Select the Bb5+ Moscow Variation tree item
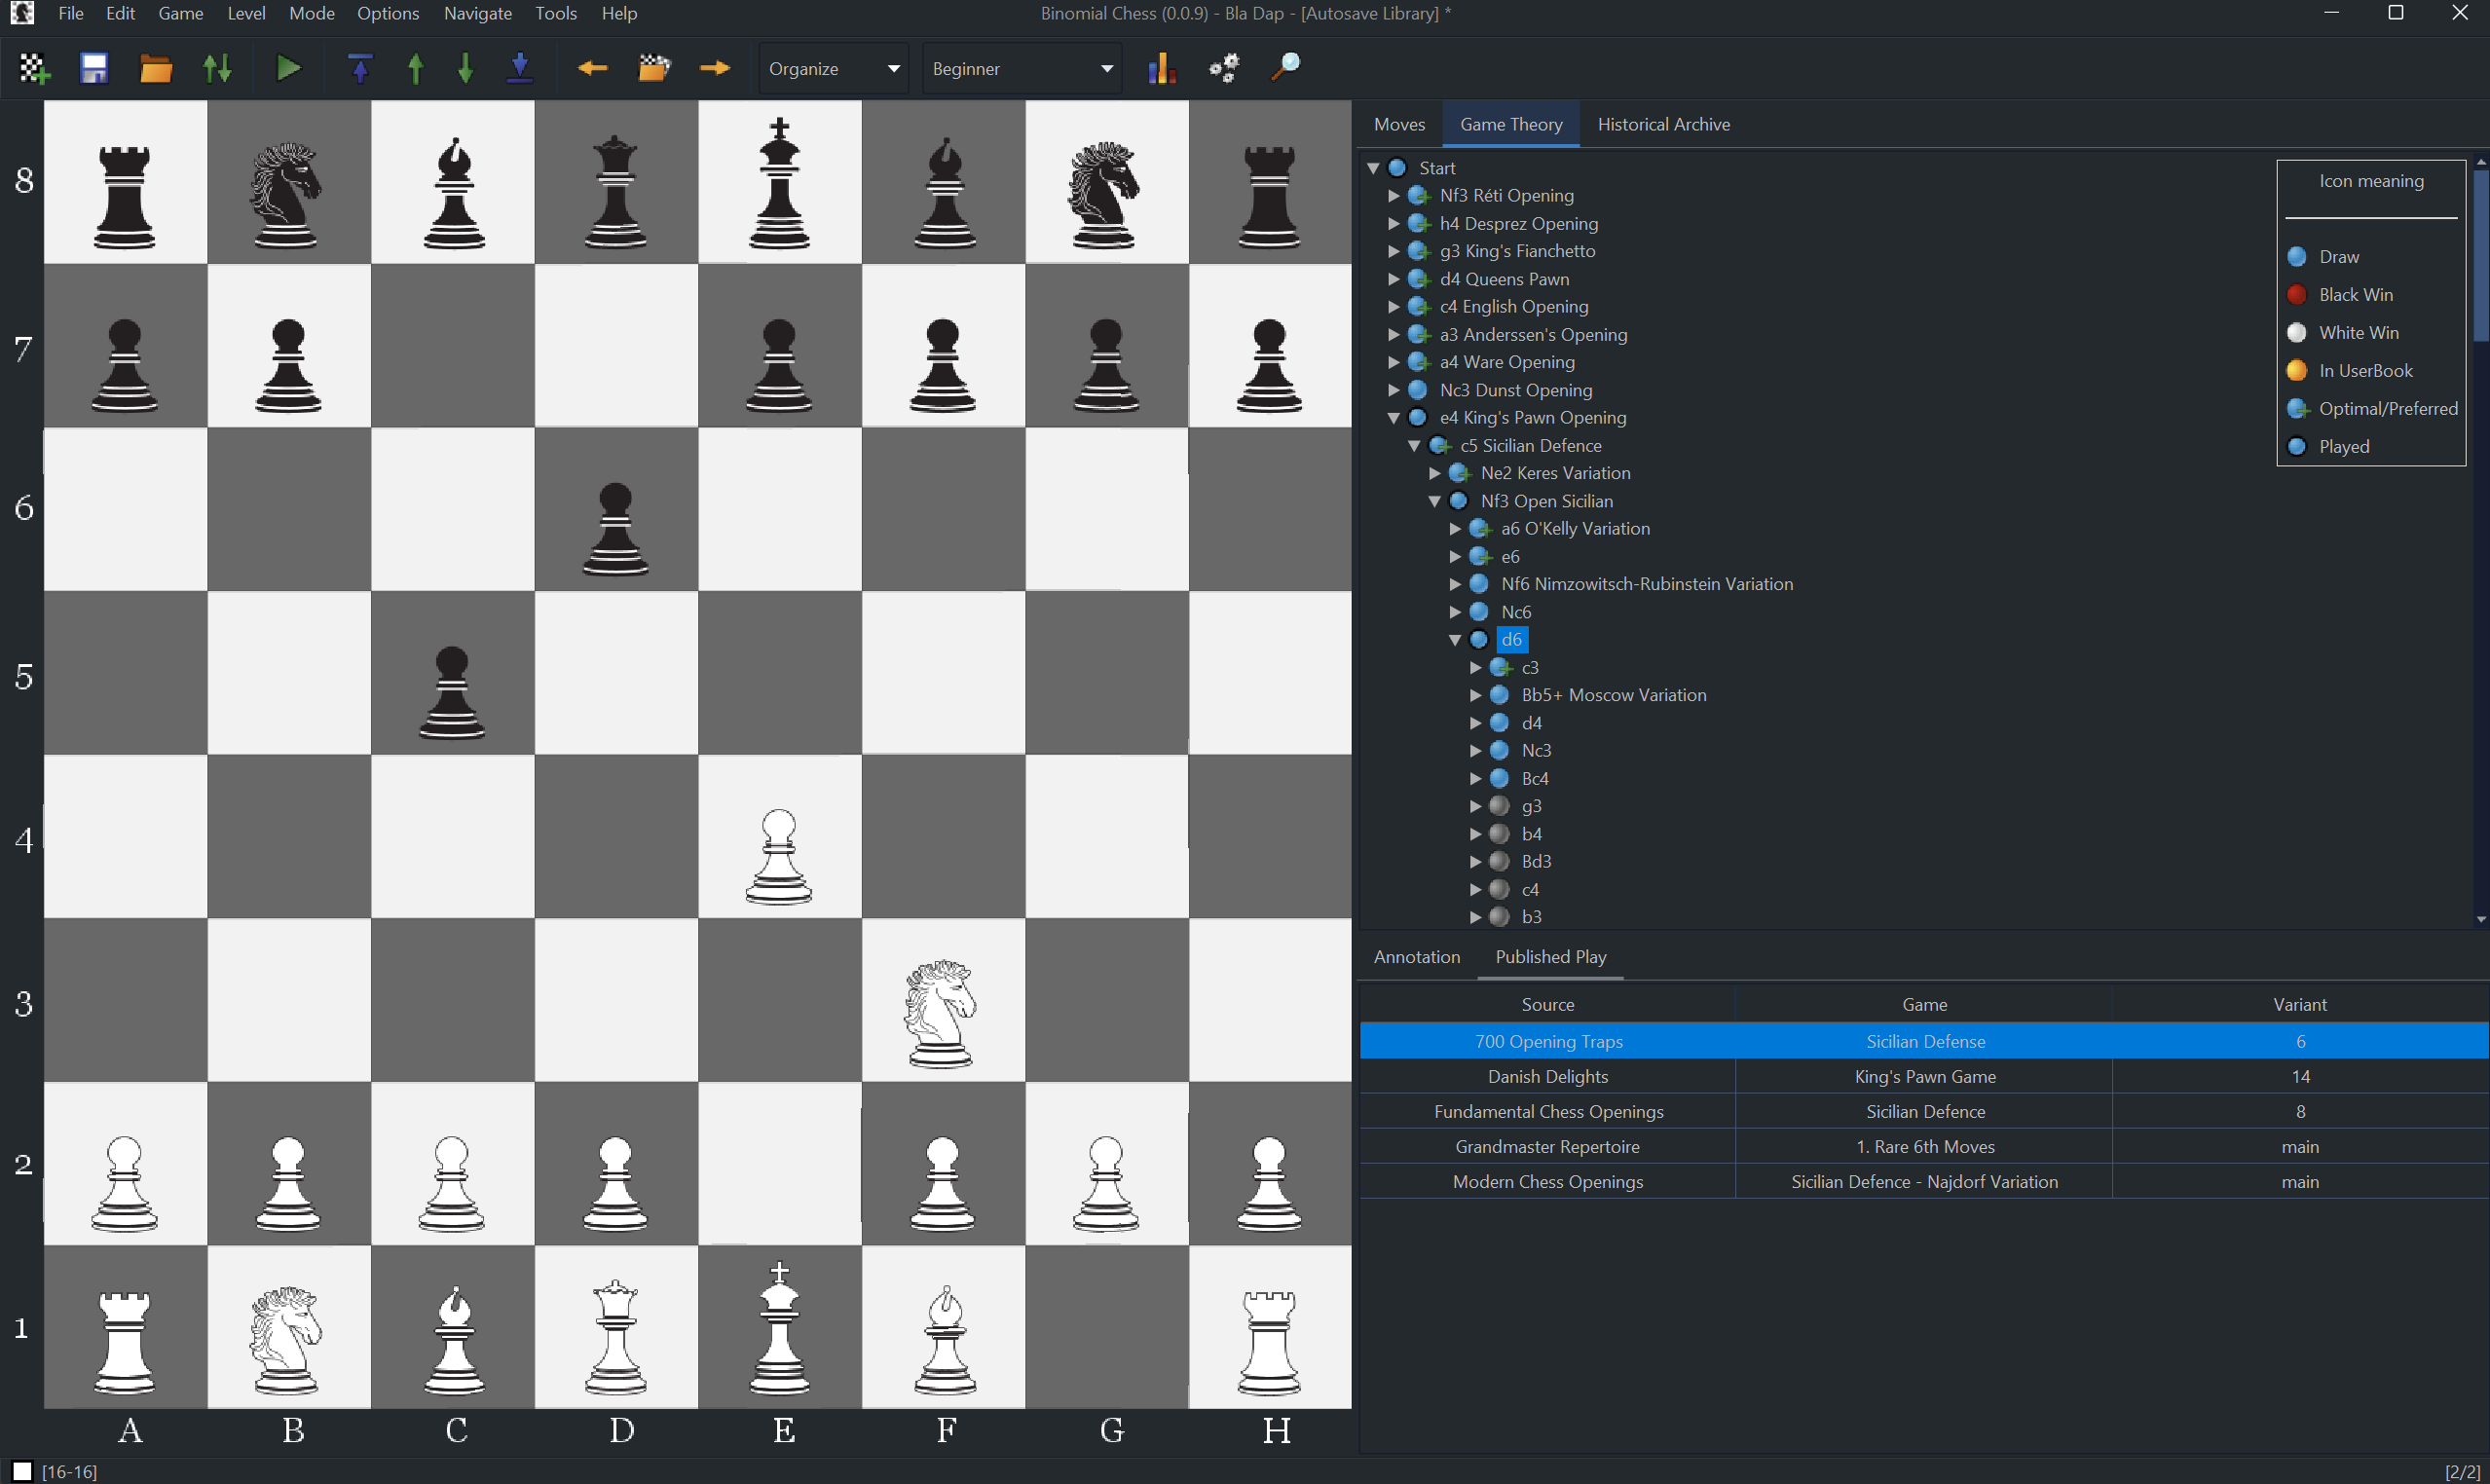Image resolution: width=2490 pixels, height=1484 pixels. coord(1613,694)
